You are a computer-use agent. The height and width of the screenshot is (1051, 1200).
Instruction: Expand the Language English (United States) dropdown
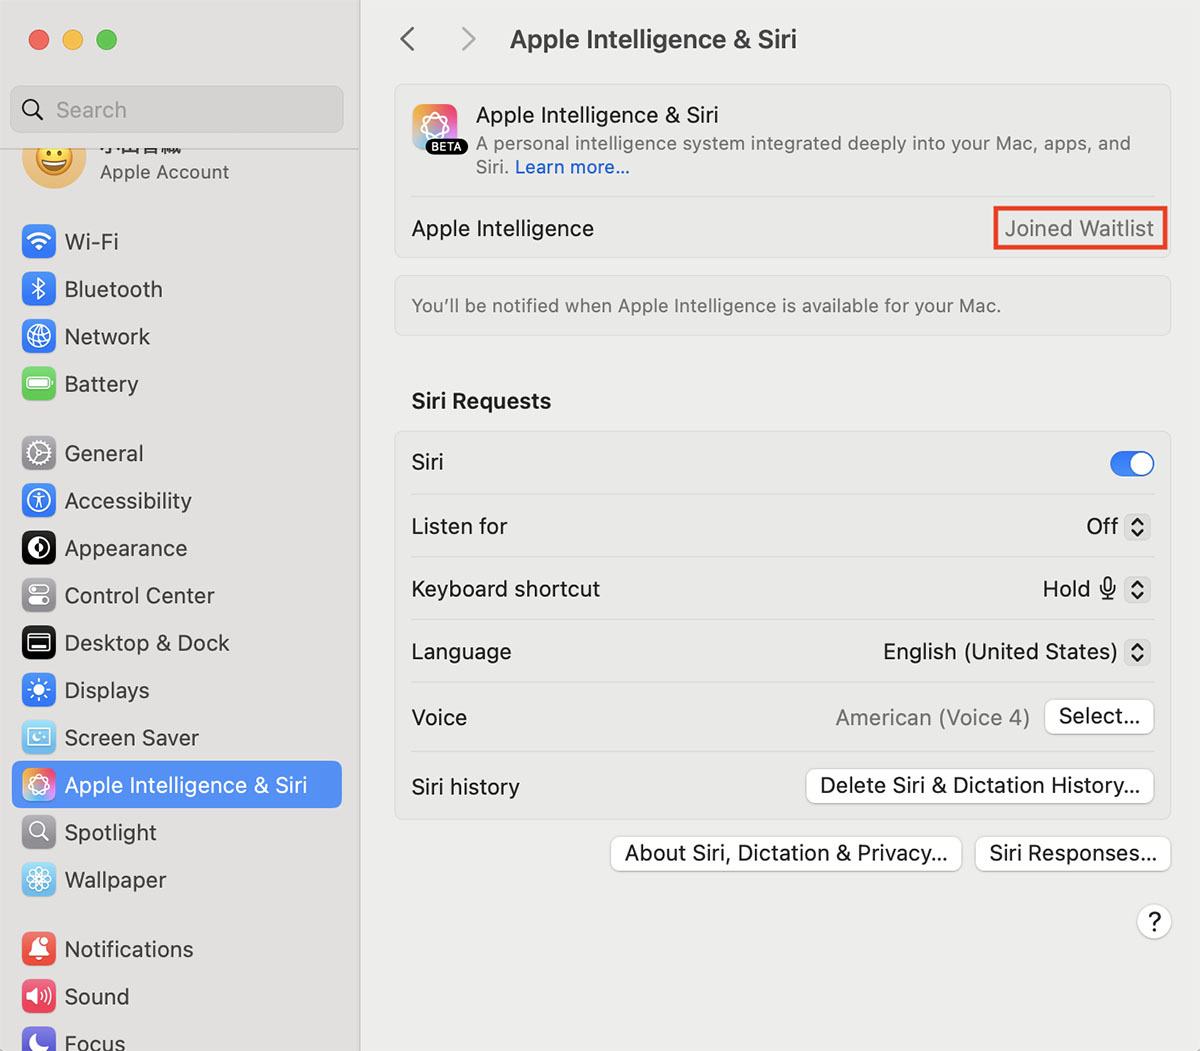coord(1016,652)
